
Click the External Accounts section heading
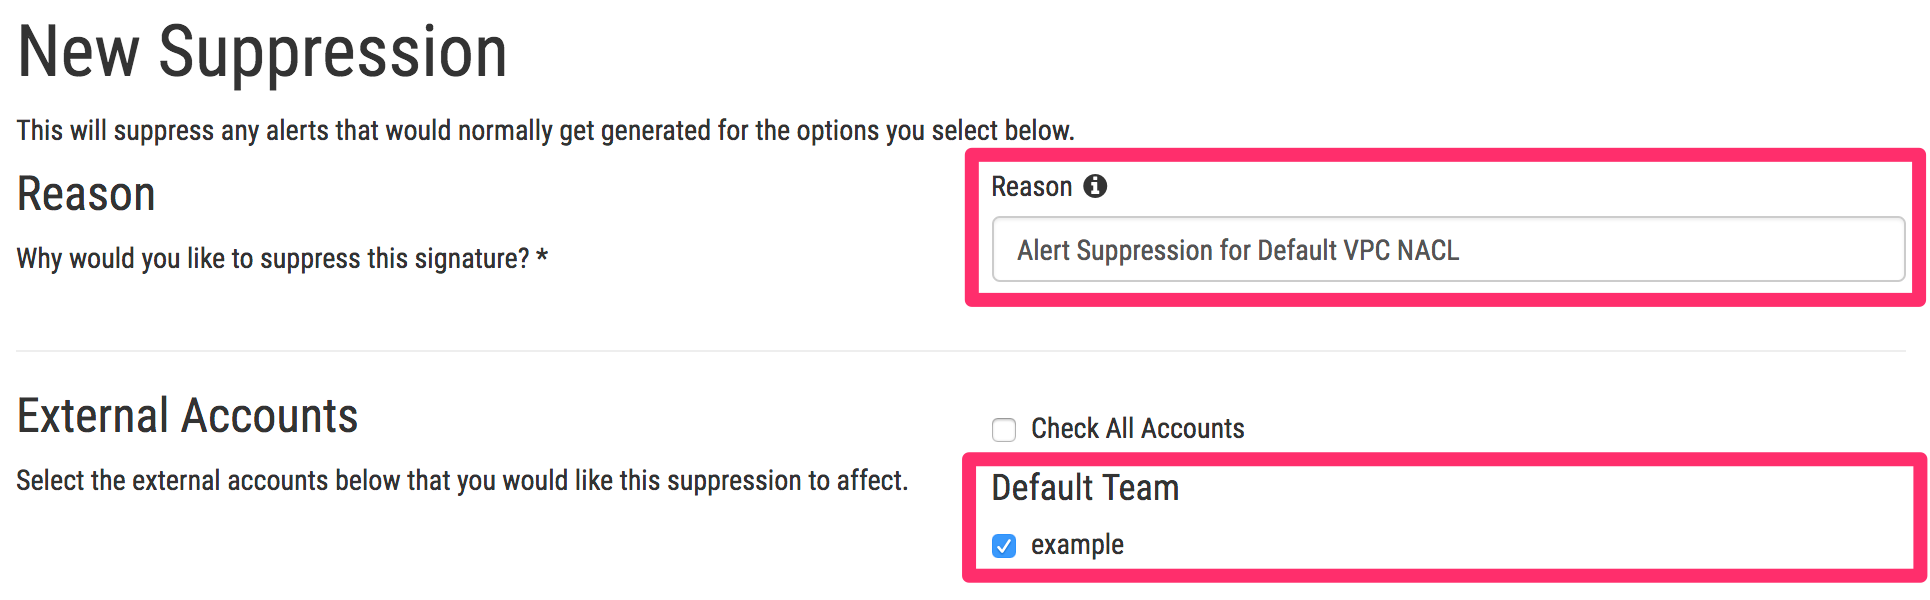[x=187, y=416]
